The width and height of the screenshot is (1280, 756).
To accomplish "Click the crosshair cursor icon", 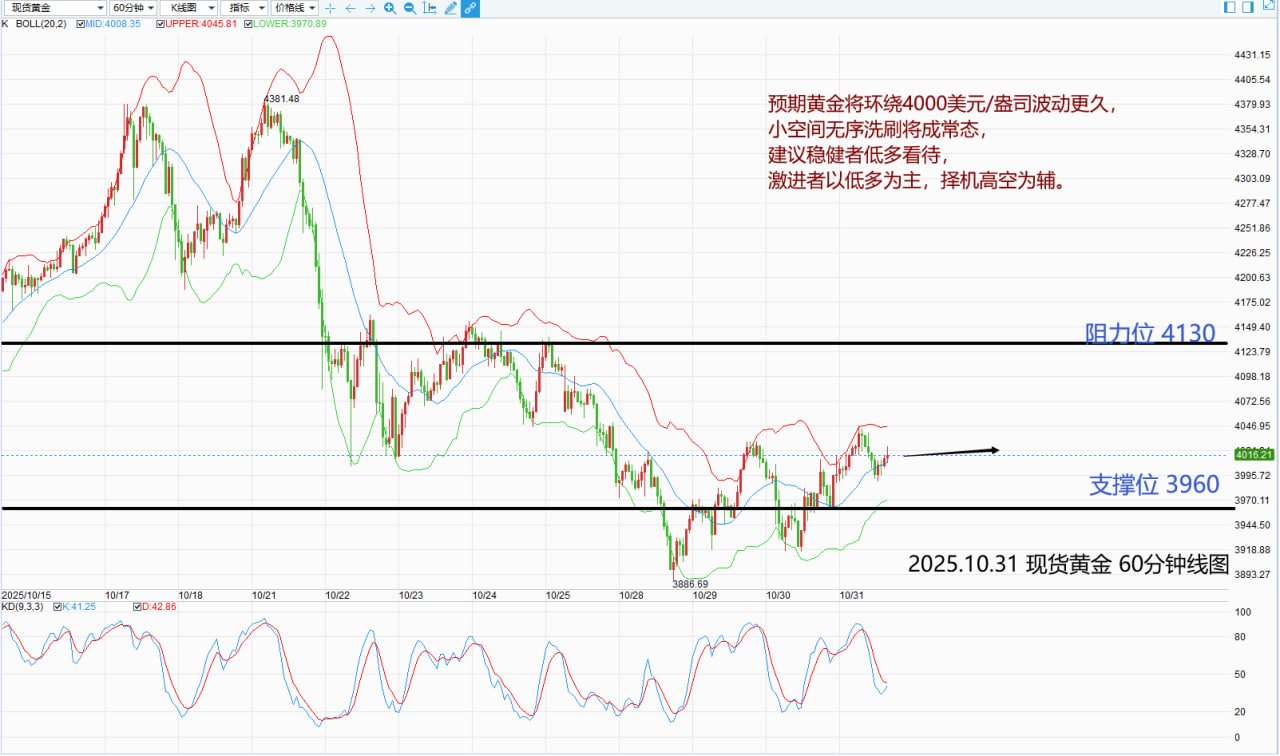I will point(331,8).
